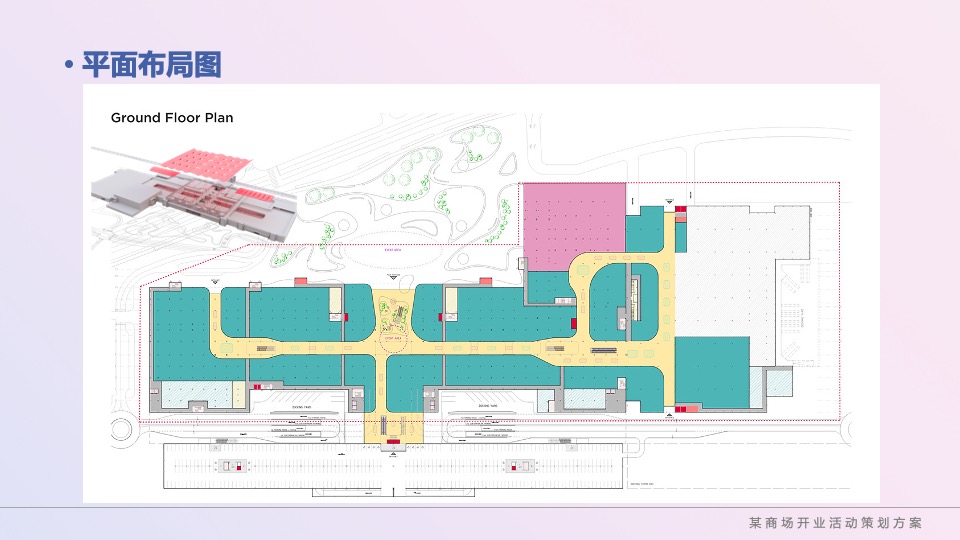
Task: Click the right roundabout on the road
Action: coord(849,430)
